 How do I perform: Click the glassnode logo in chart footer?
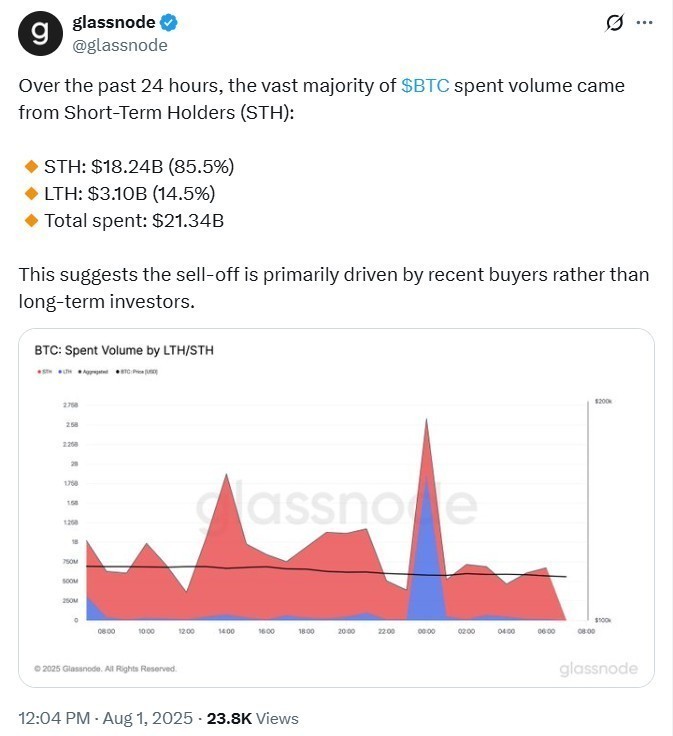pyautogui.click(x=599, y=668)
